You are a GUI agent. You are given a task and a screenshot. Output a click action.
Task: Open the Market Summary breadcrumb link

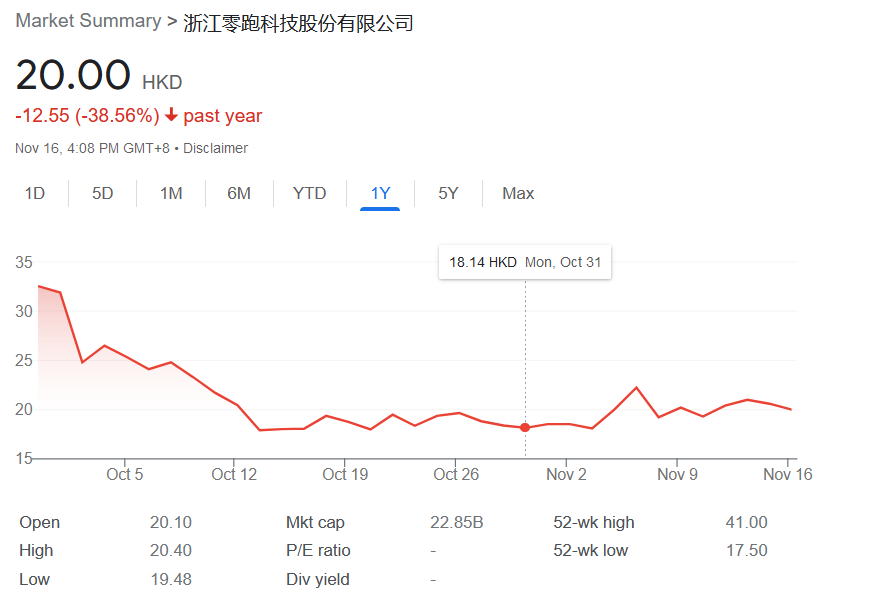tap(88, 21)
